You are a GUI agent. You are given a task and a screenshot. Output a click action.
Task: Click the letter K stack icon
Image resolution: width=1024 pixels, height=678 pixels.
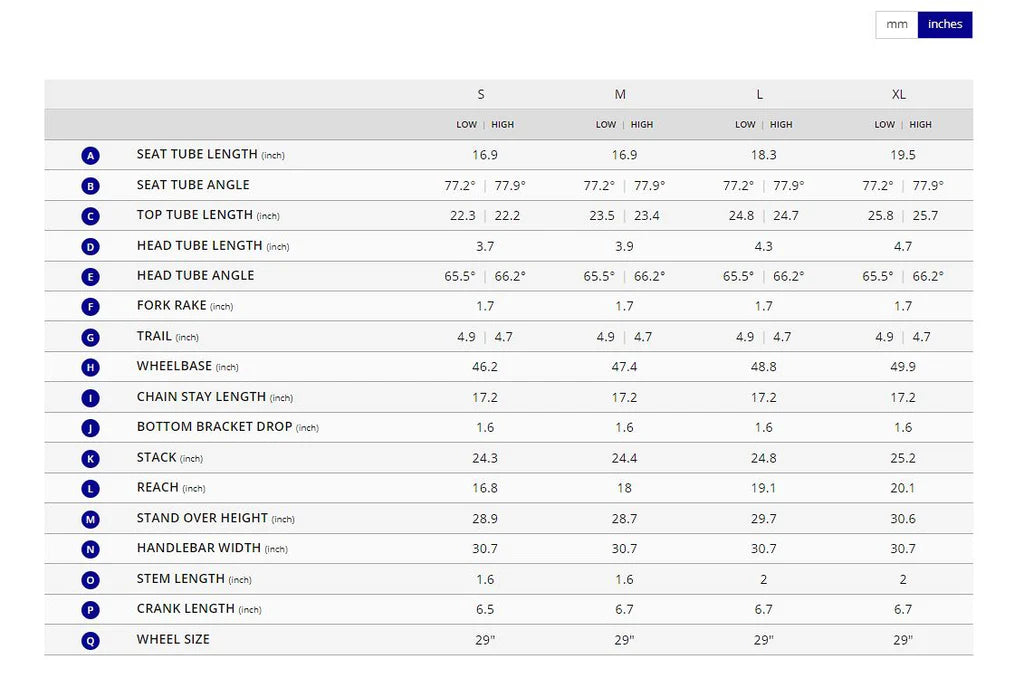click(91, 459)
